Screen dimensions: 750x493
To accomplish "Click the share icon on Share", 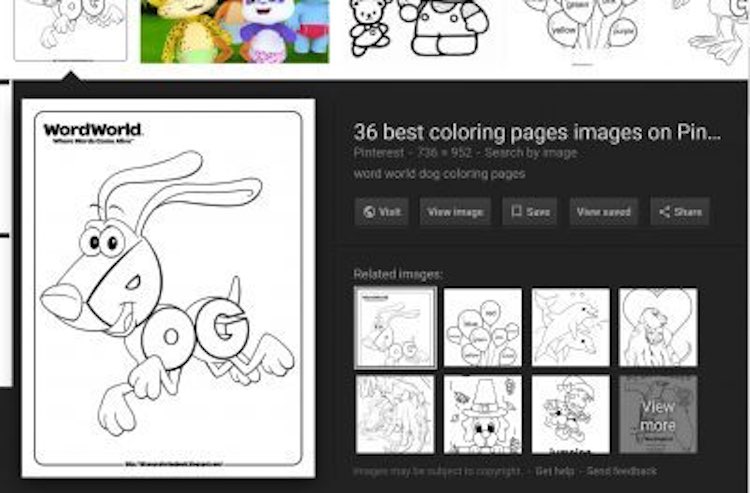I will (x=664, y=212).
